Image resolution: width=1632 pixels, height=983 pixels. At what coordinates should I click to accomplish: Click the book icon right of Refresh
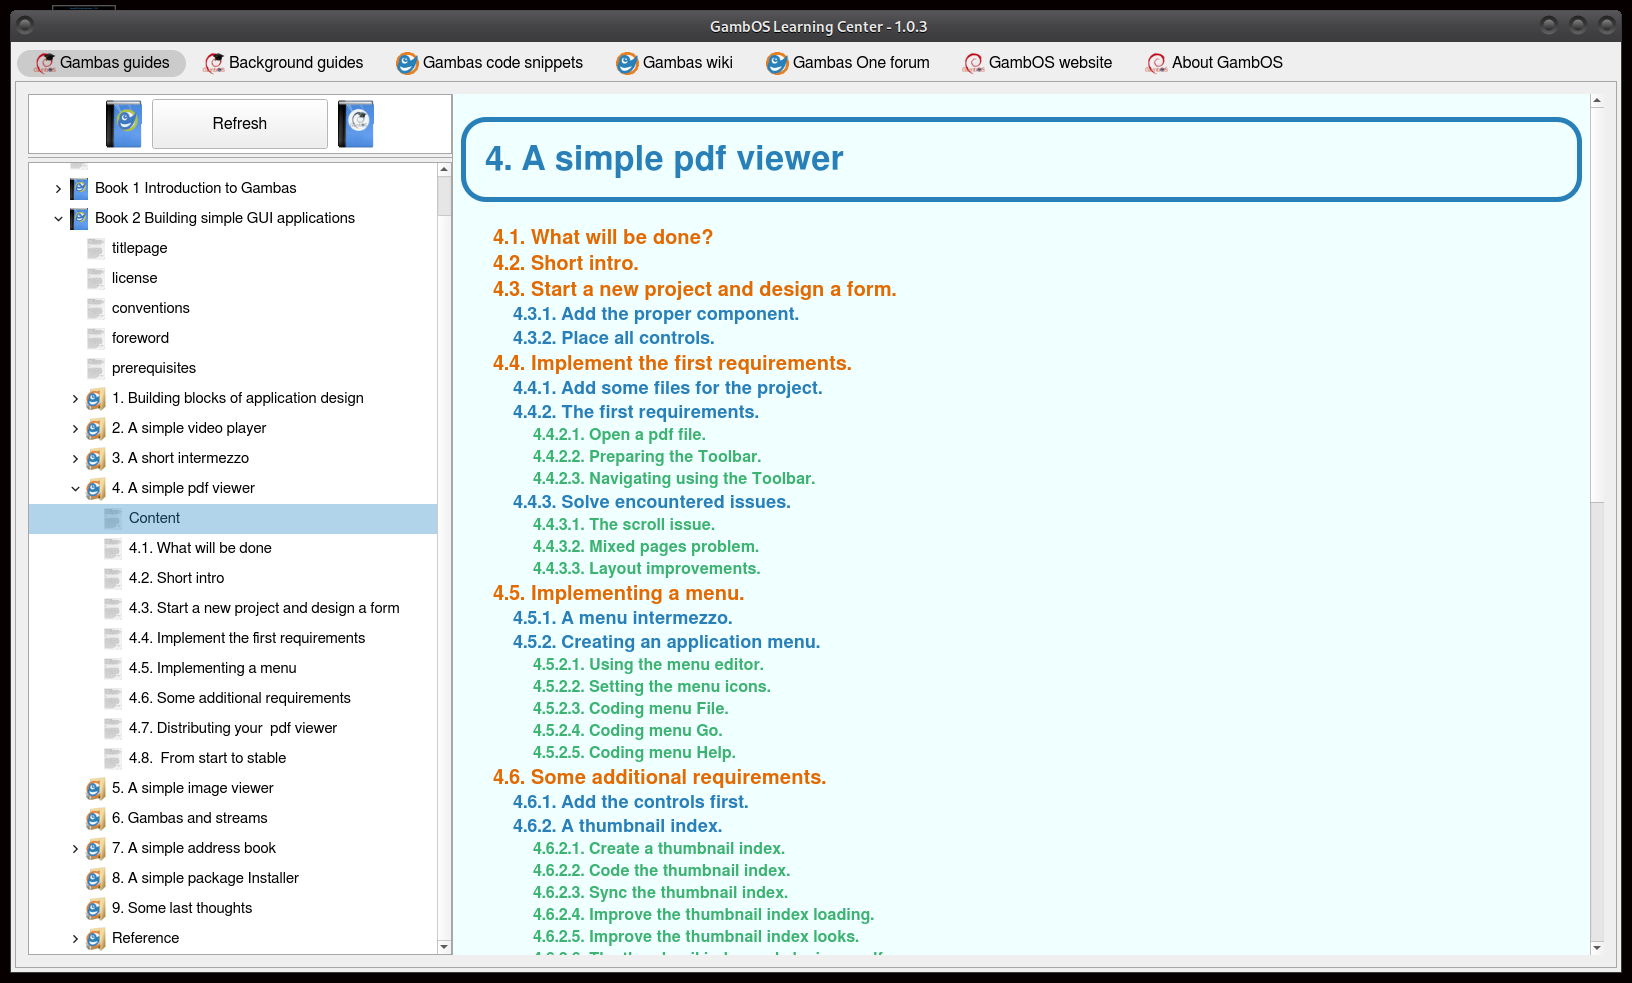[x=356, y=124]
